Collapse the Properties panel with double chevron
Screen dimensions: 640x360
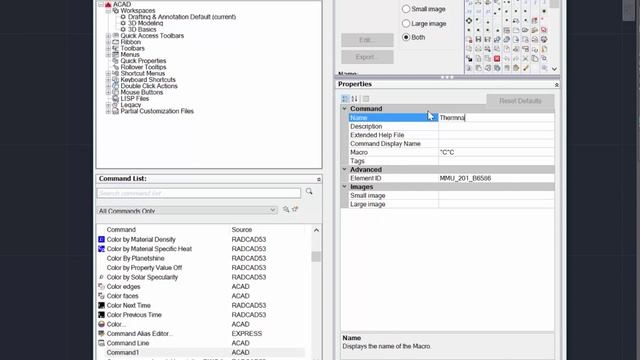tap(556, 84)
